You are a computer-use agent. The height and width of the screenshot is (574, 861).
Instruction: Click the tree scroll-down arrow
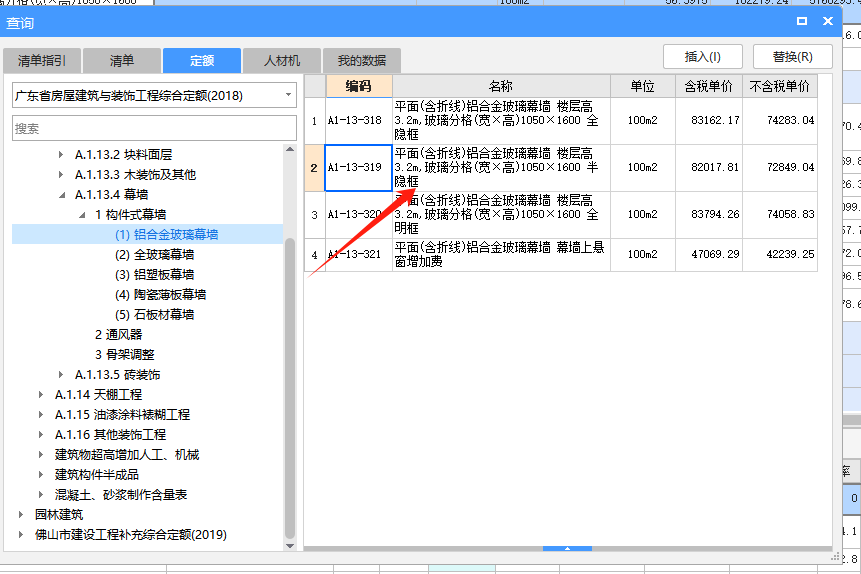(290, 546)
